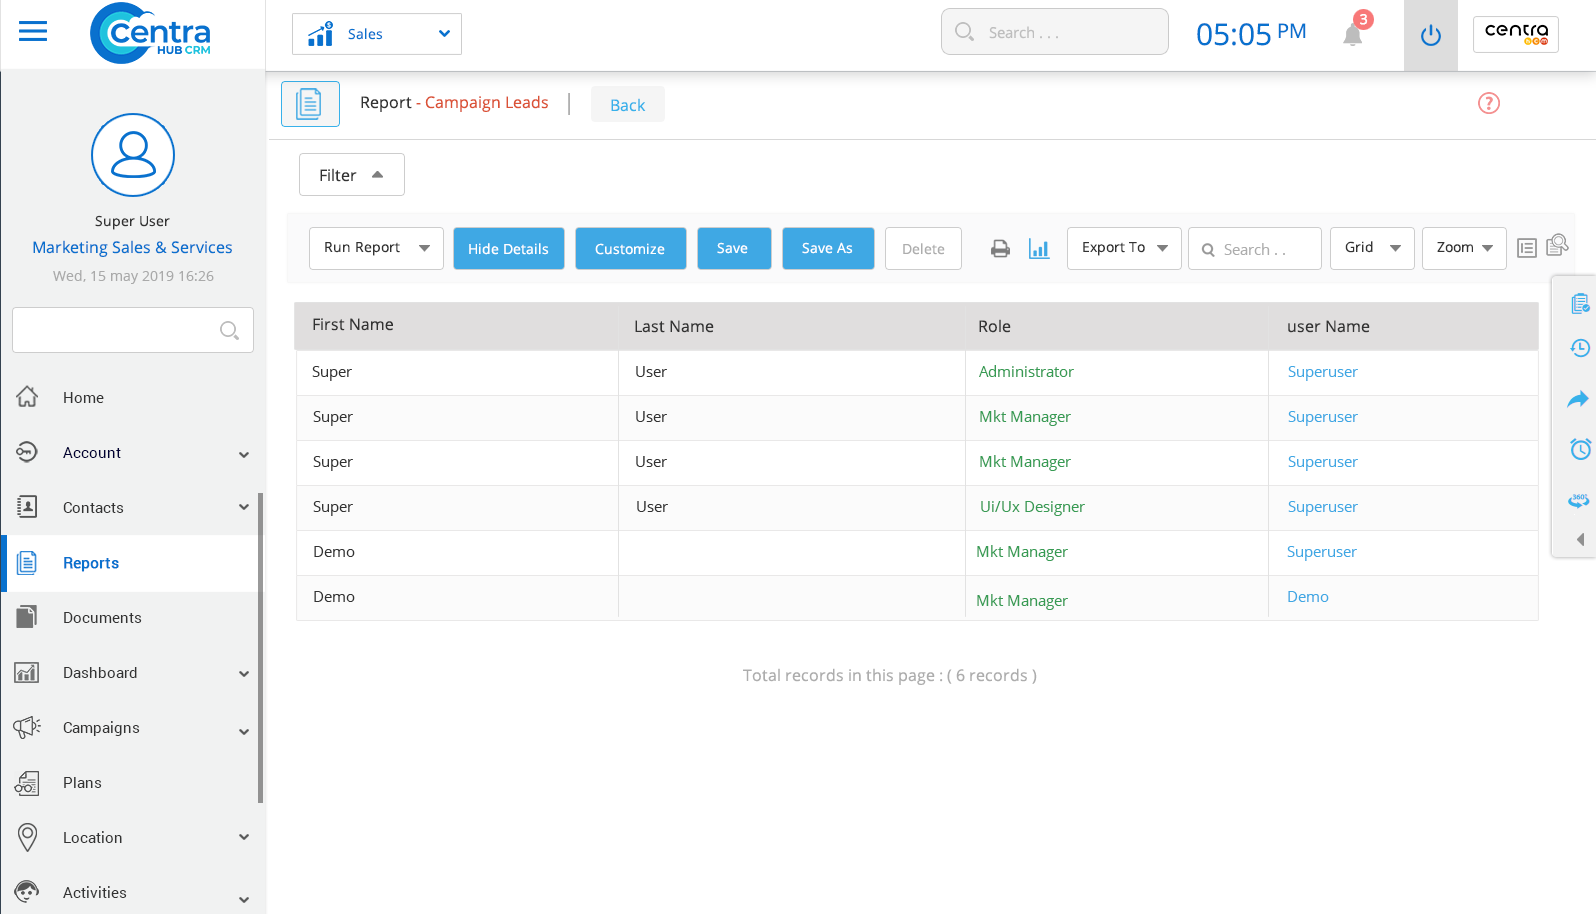Click the top global search field
Viewport: 1596px width, 914px height.
click(1055, 32)
